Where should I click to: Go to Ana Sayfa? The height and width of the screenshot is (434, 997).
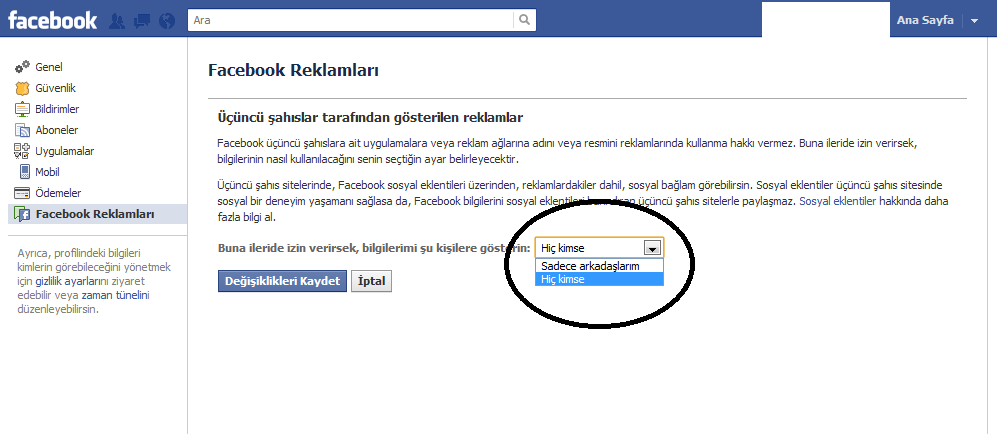[x=925, y=20]
